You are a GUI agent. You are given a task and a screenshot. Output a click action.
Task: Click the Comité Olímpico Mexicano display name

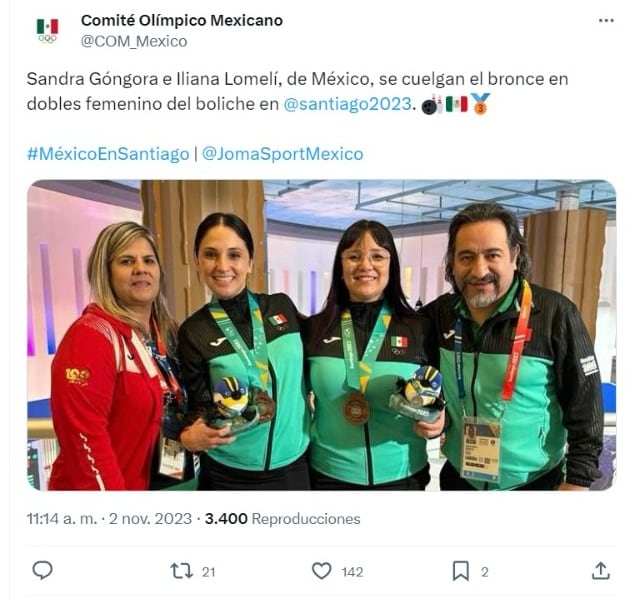(182, 21)
